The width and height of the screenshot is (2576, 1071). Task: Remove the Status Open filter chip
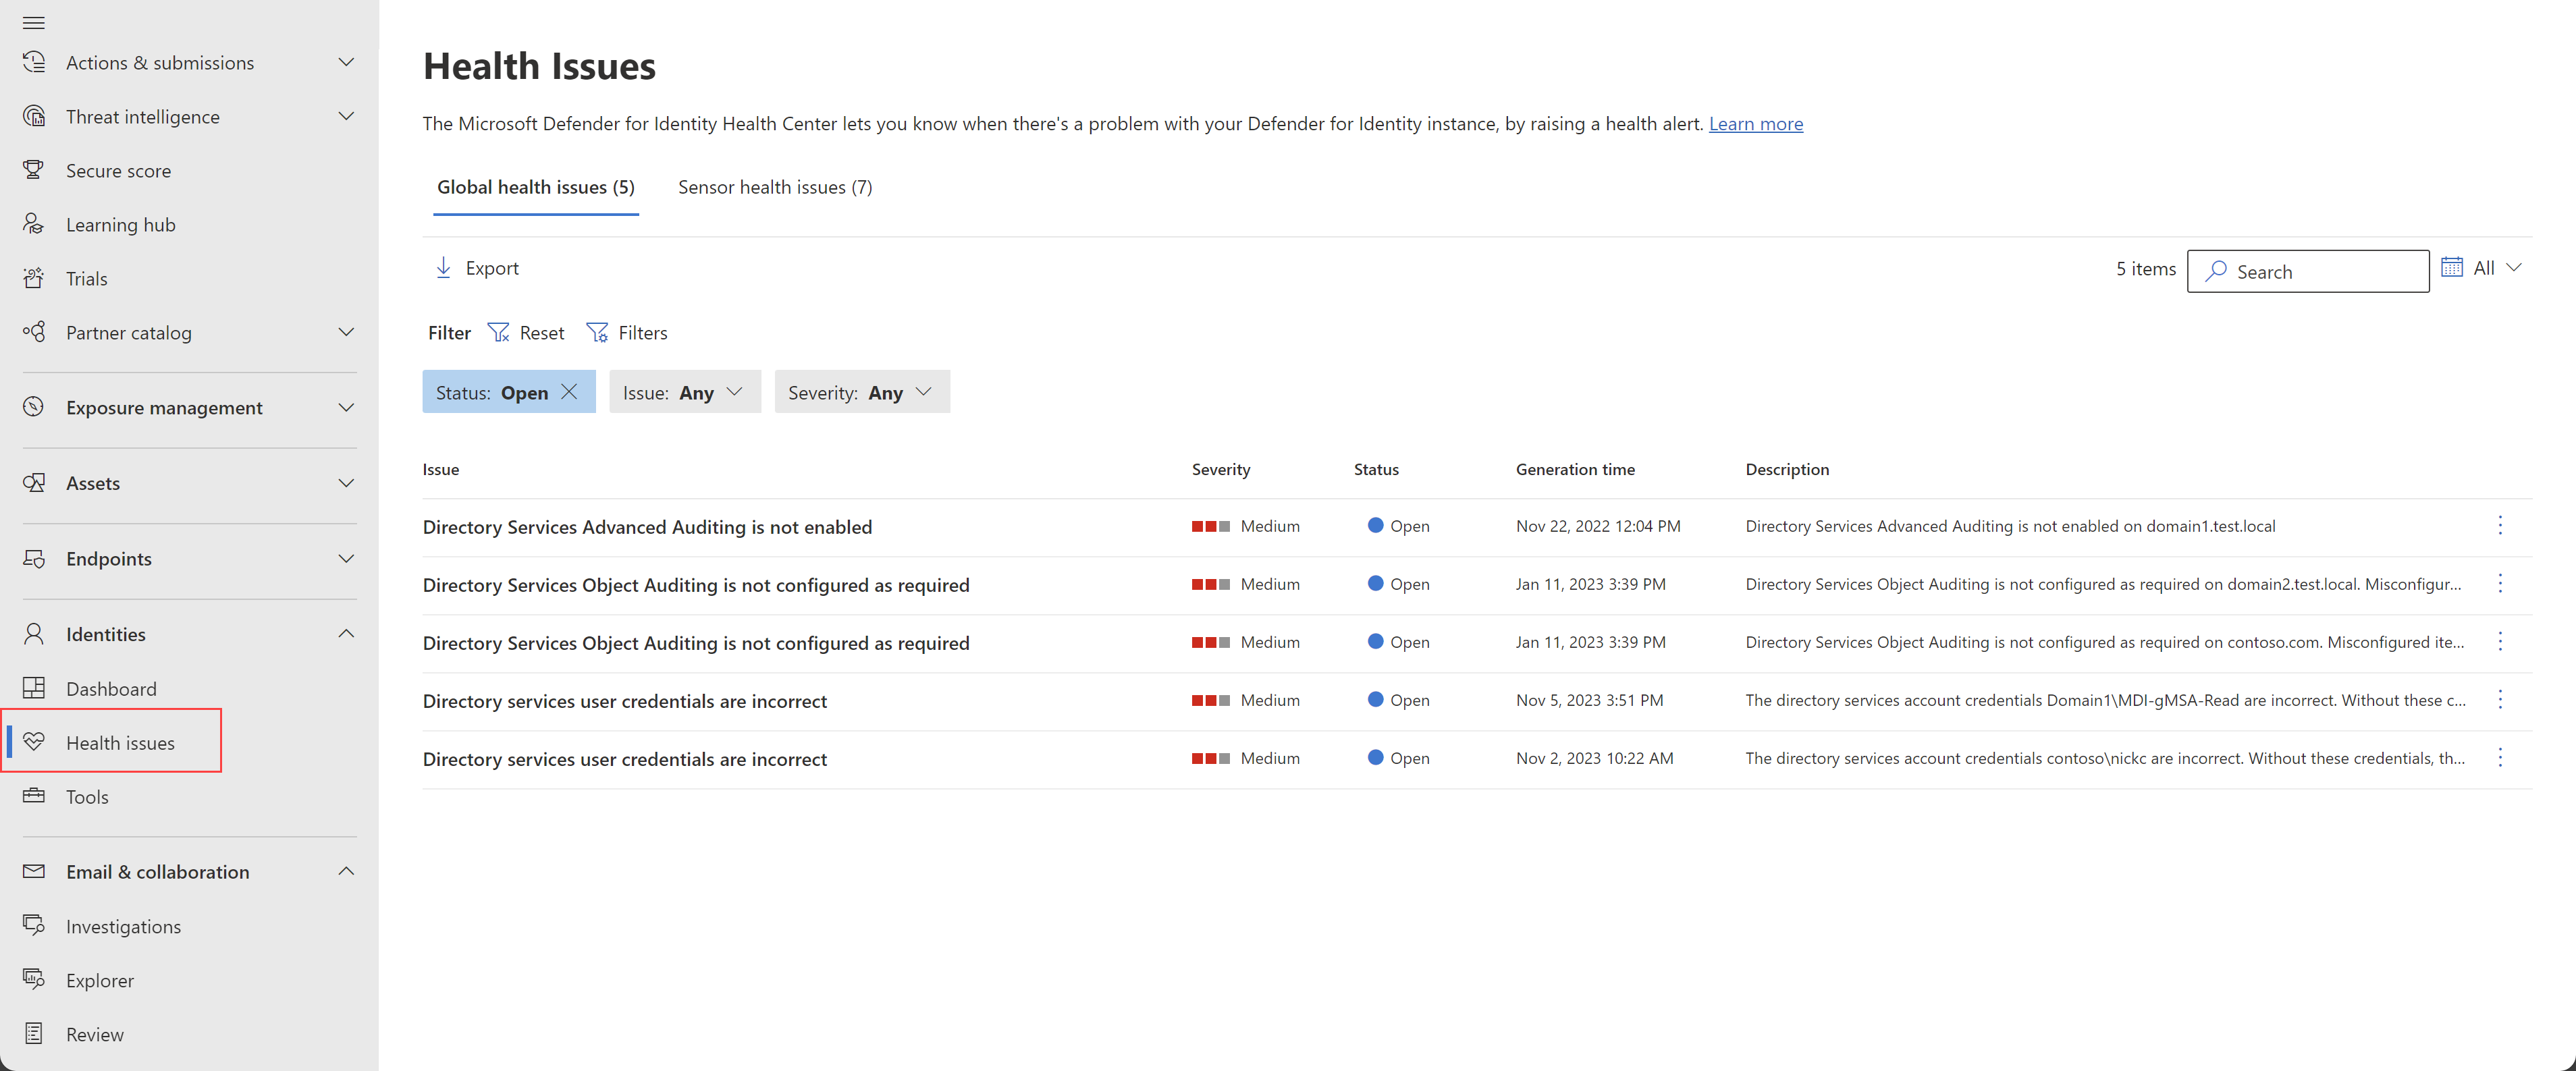tap(569, 392)
